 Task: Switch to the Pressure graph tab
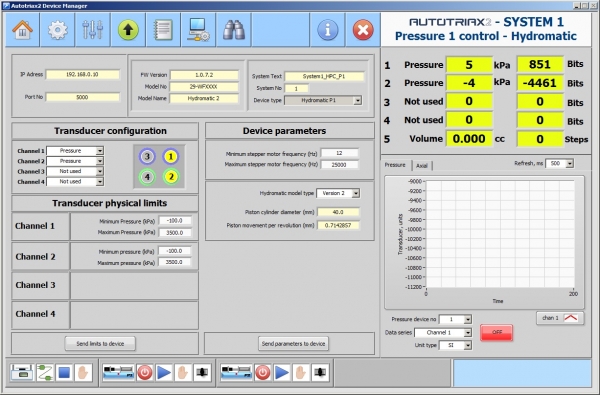click(395, 165)
